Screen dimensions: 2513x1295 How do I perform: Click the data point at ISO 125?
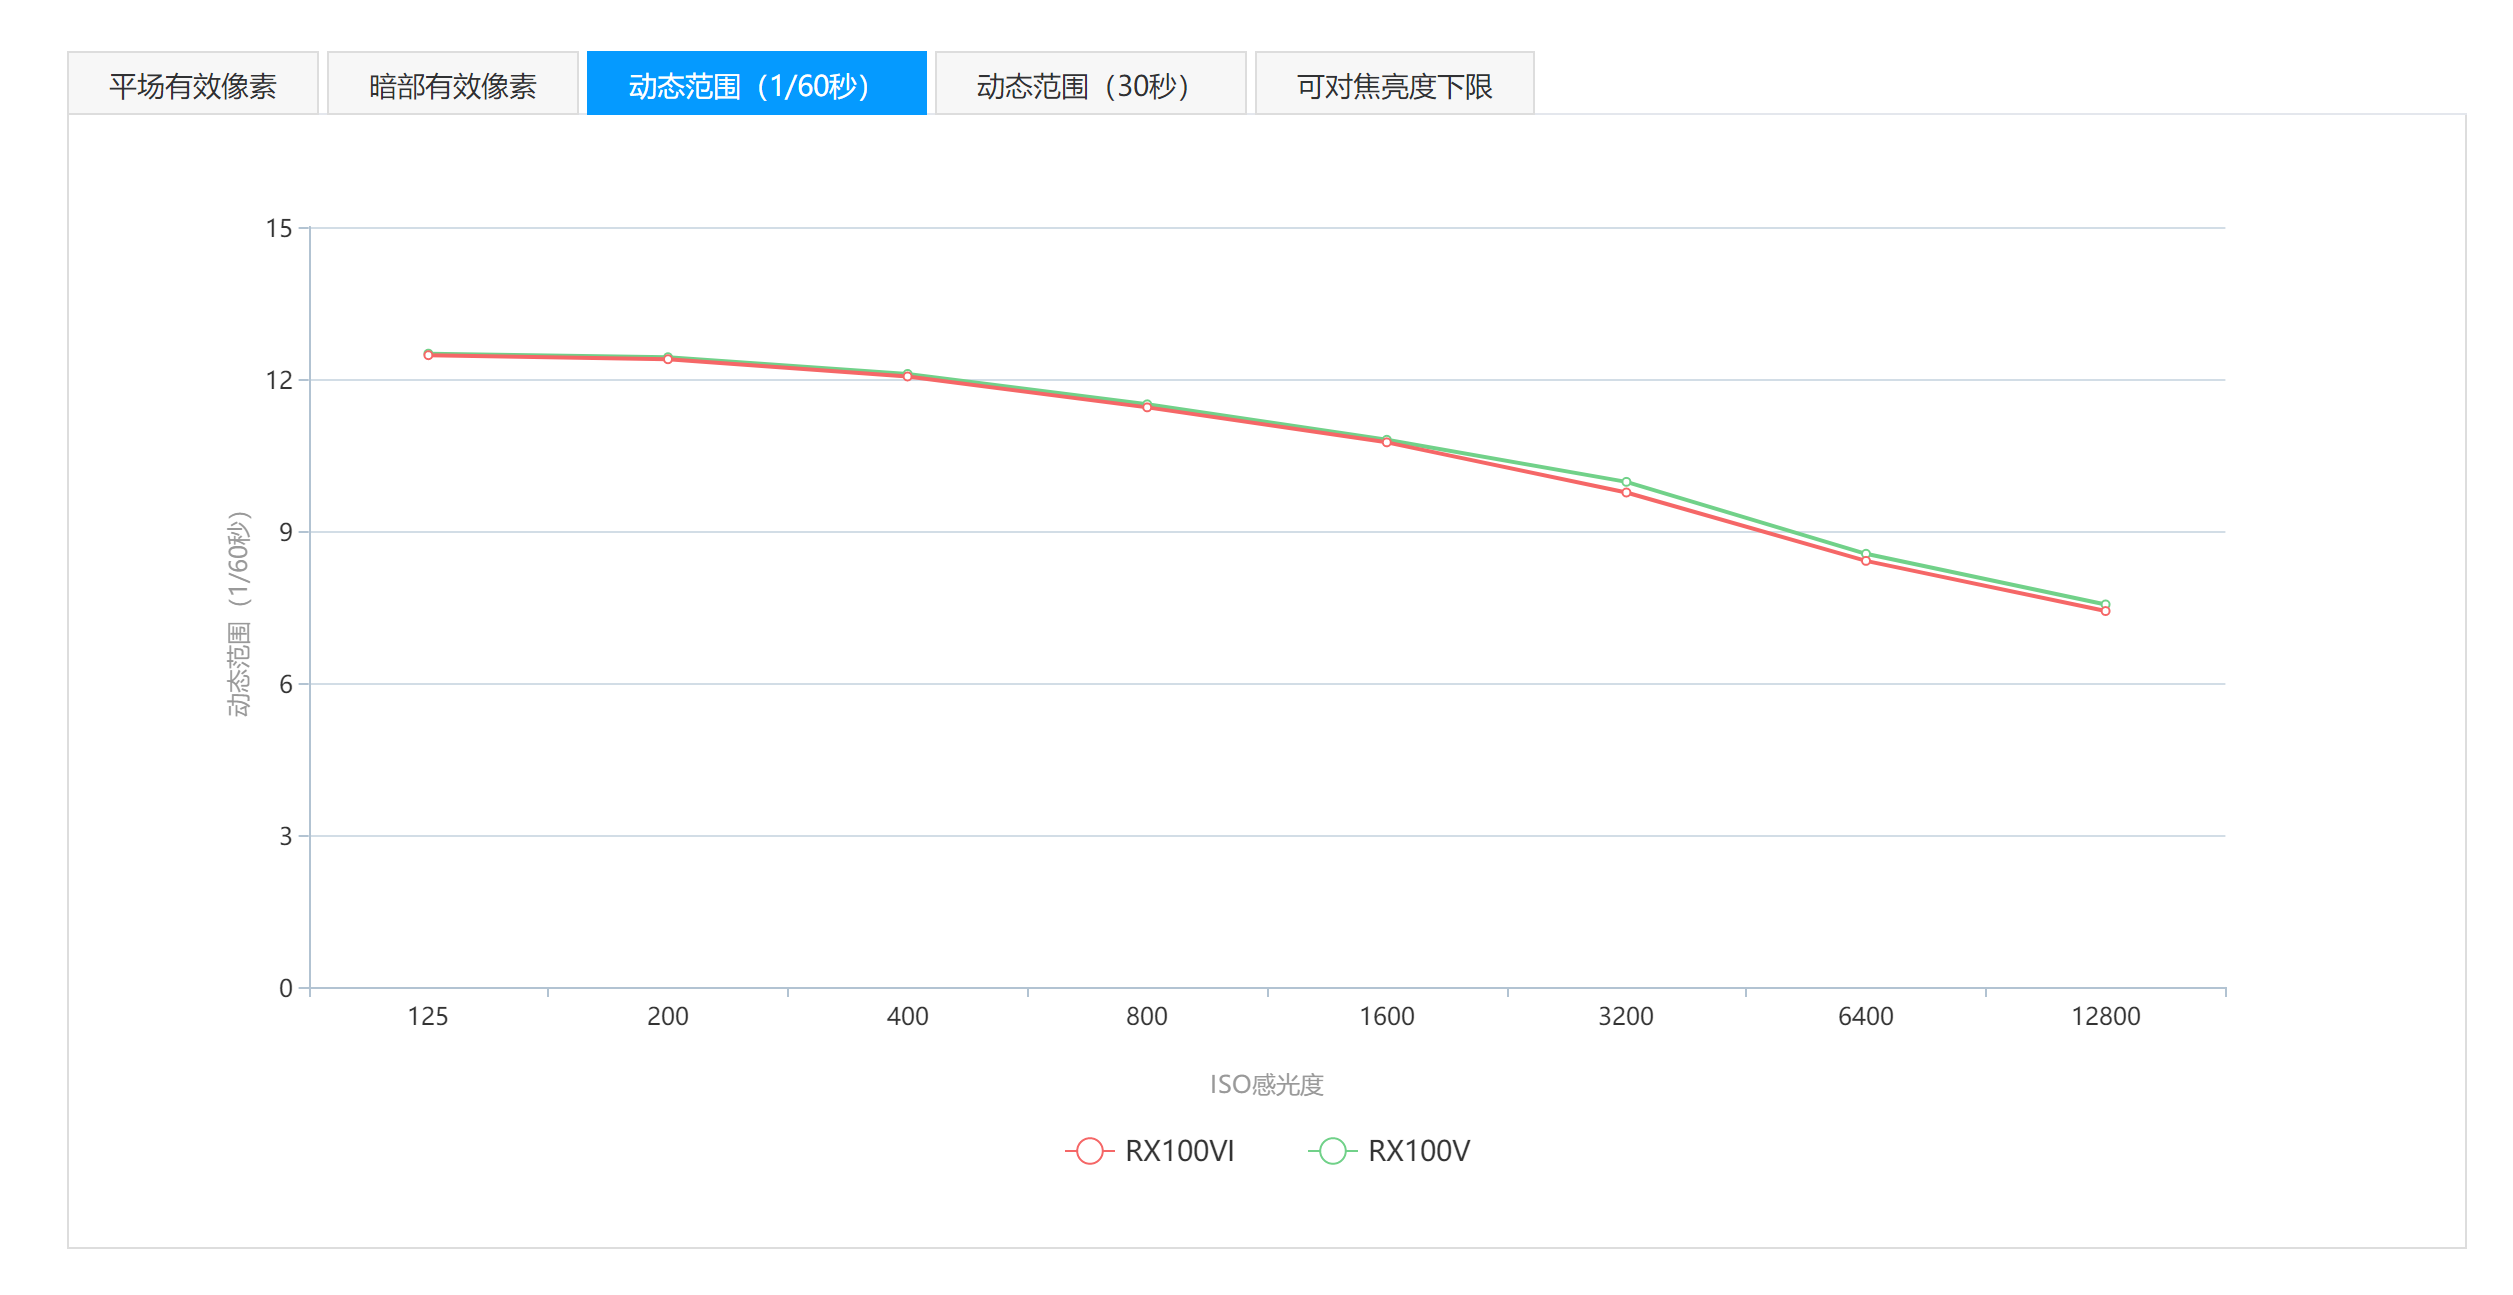[x=428, y=355]
